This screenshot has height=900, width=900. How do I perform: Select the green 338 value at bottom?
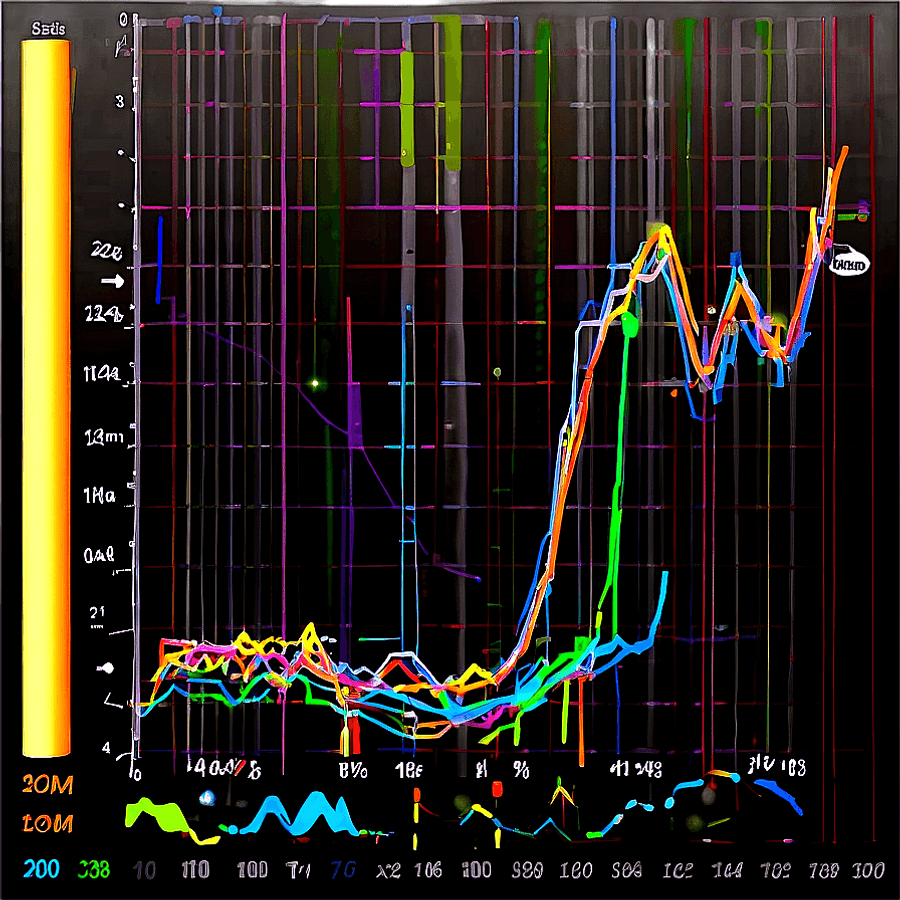coord(95,868)
